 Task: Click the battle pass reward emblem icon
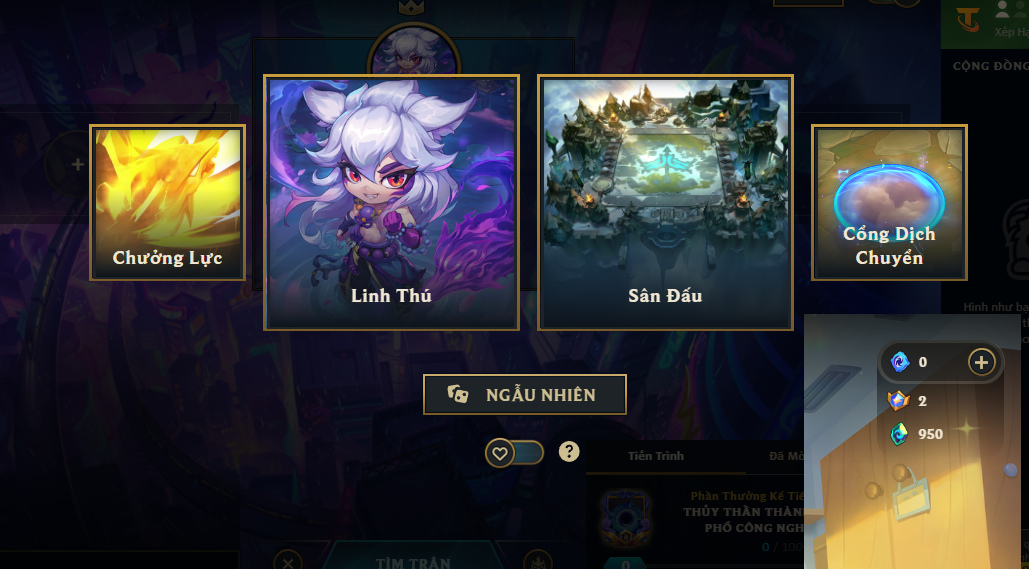pos(626,518)
